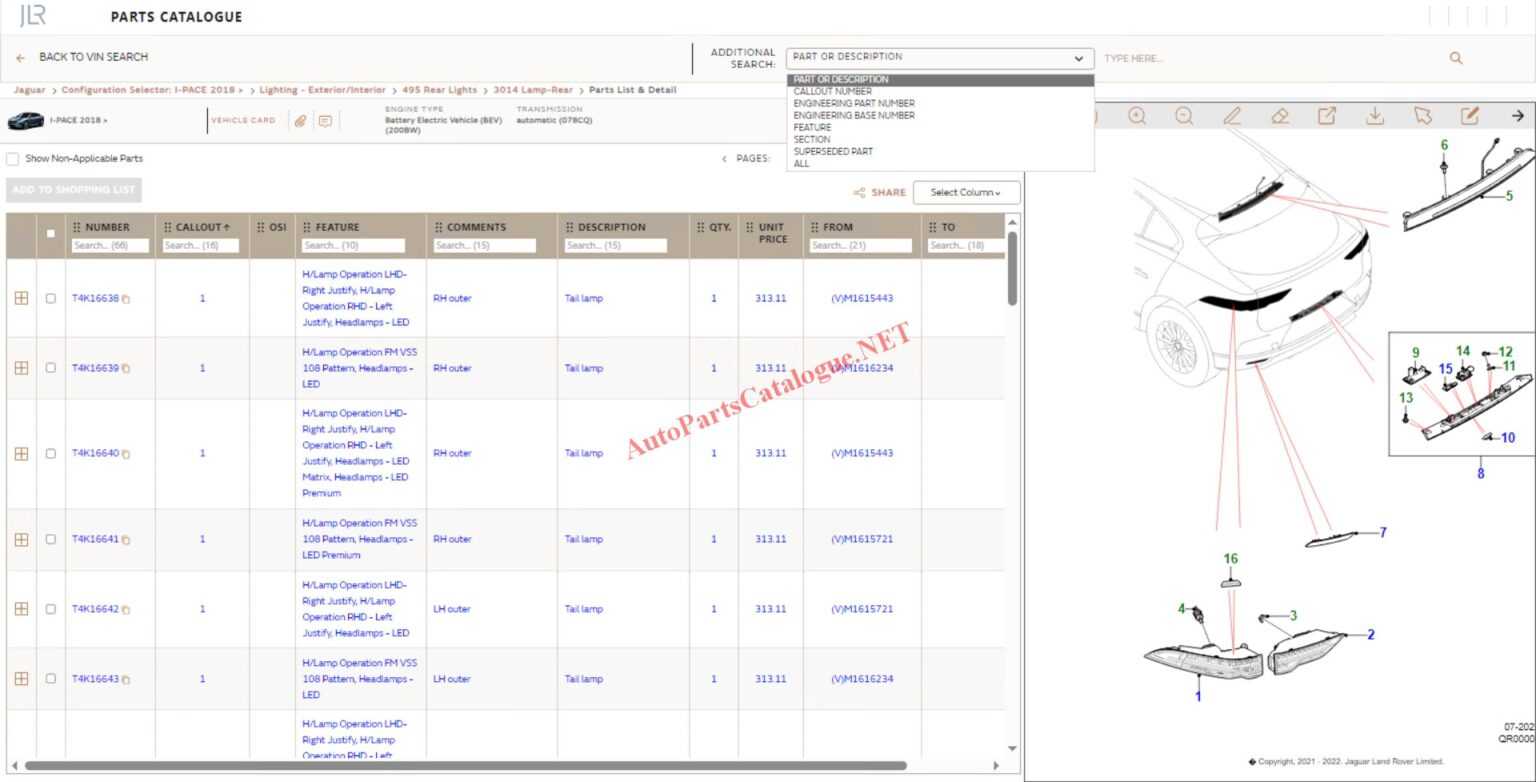Open the vehicle comments note icon
The width and height of the screenshot is (1536, 782).
click(325, 121)
